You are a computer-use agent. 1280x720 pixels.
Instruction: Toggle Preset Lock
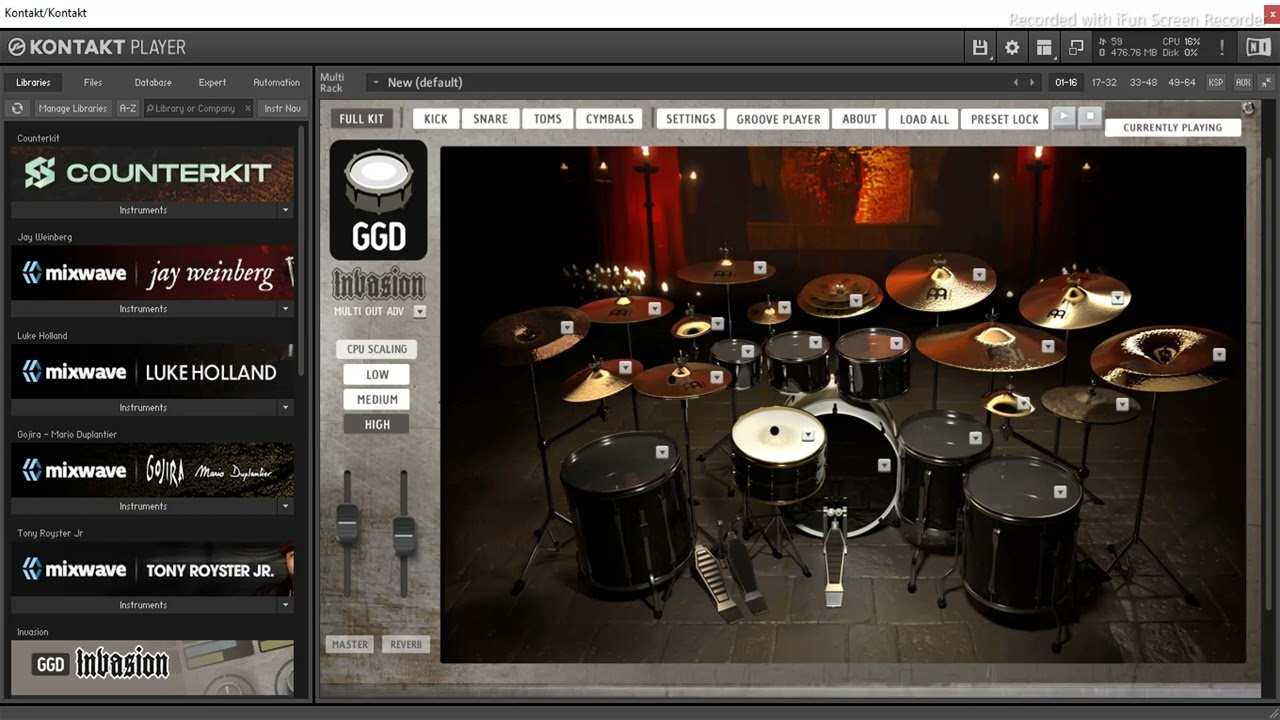tap(1005, 119)
